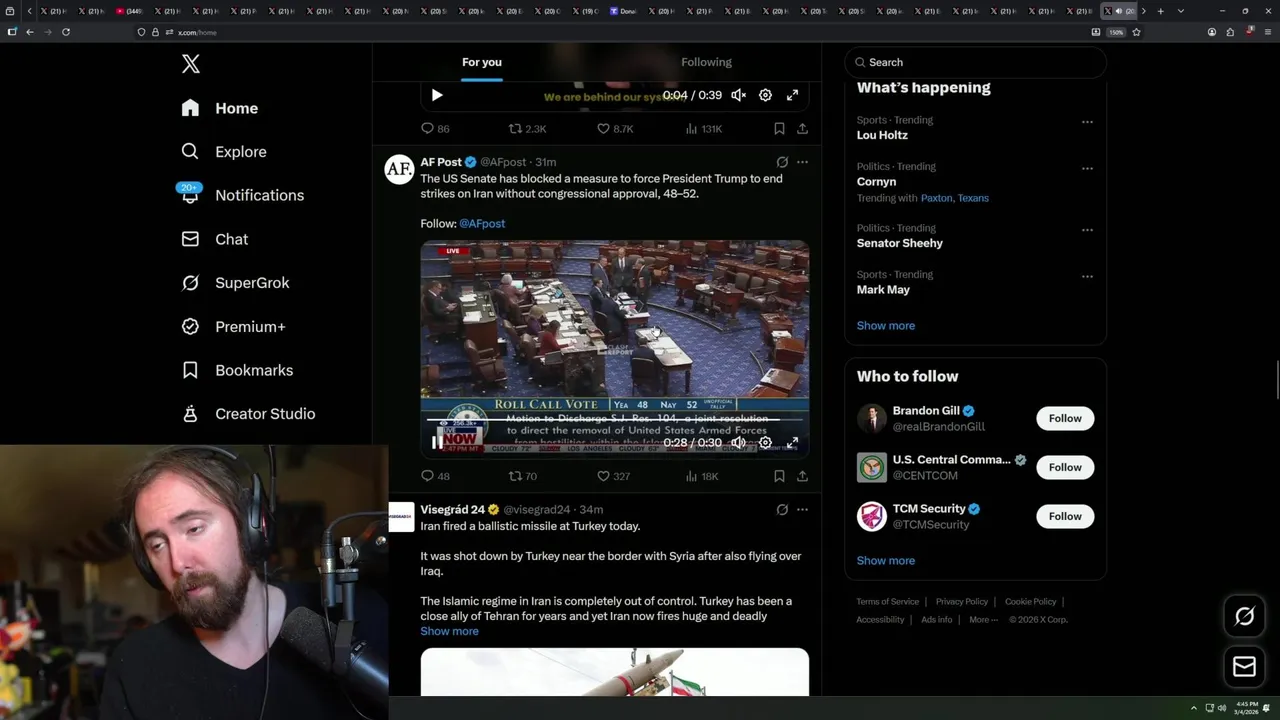Enter fullscreen on the top video

(792, 95)
